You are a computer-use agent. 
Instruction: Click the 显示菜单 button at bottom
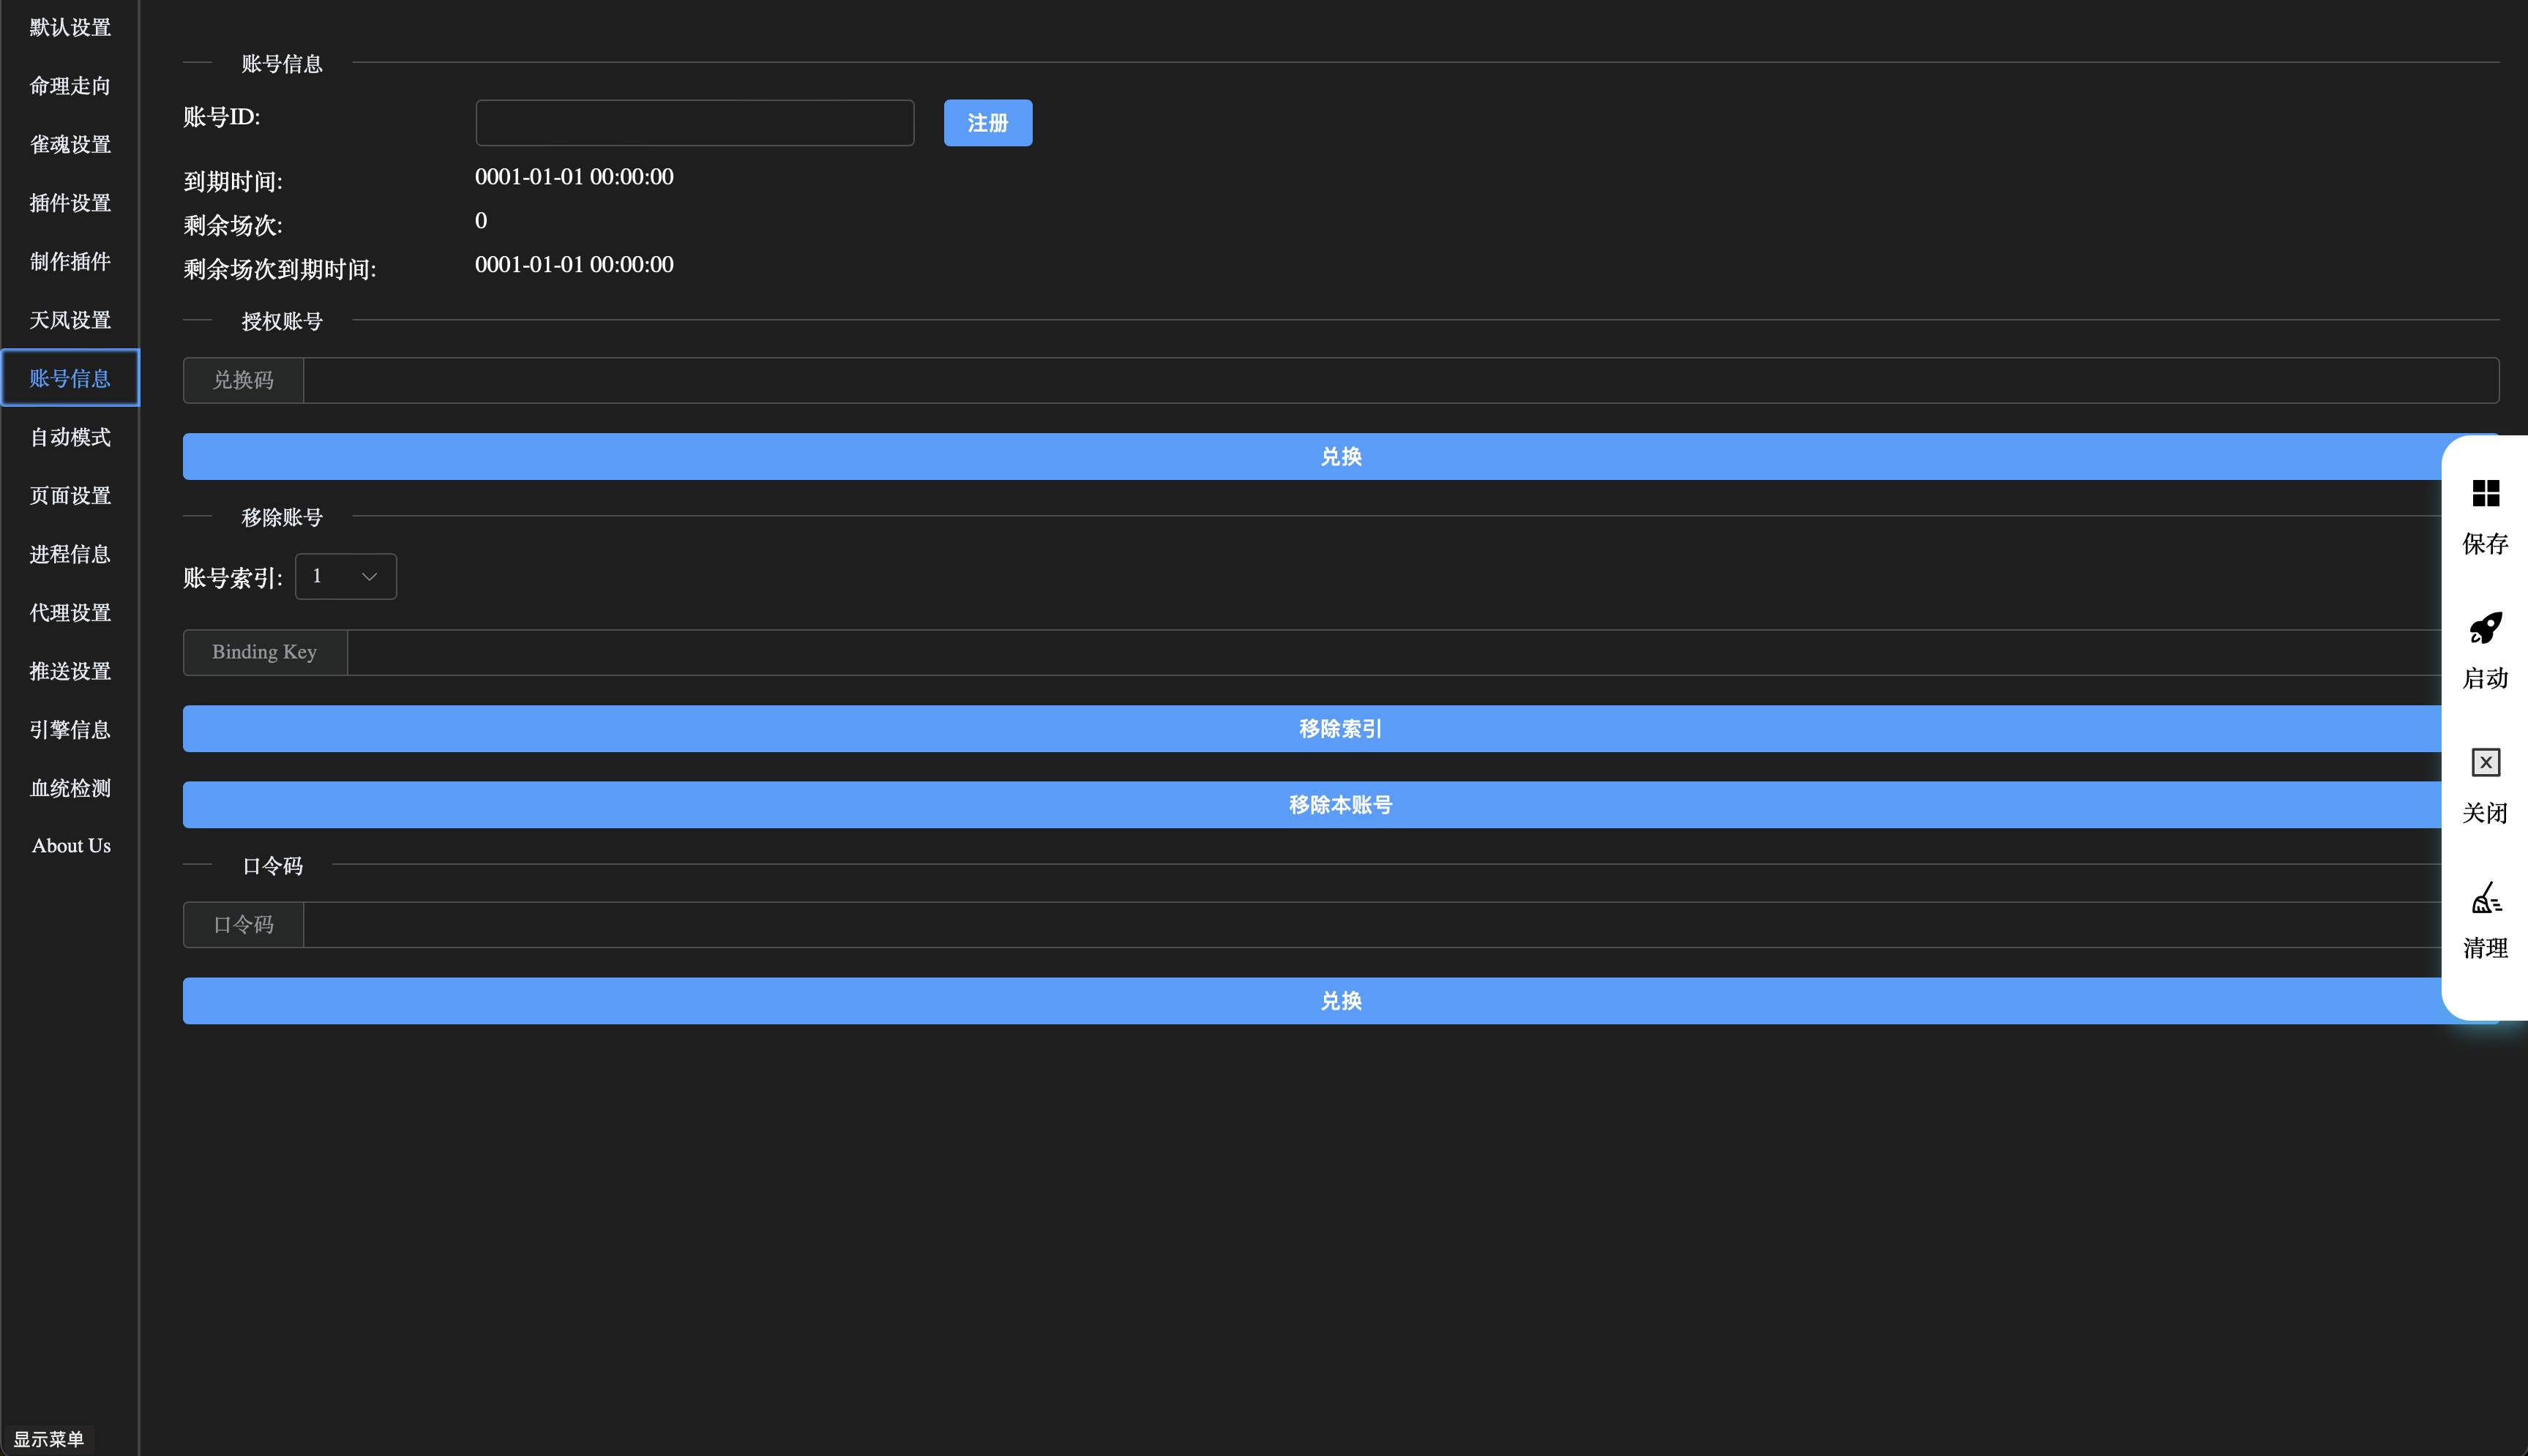click(48, 1439)
